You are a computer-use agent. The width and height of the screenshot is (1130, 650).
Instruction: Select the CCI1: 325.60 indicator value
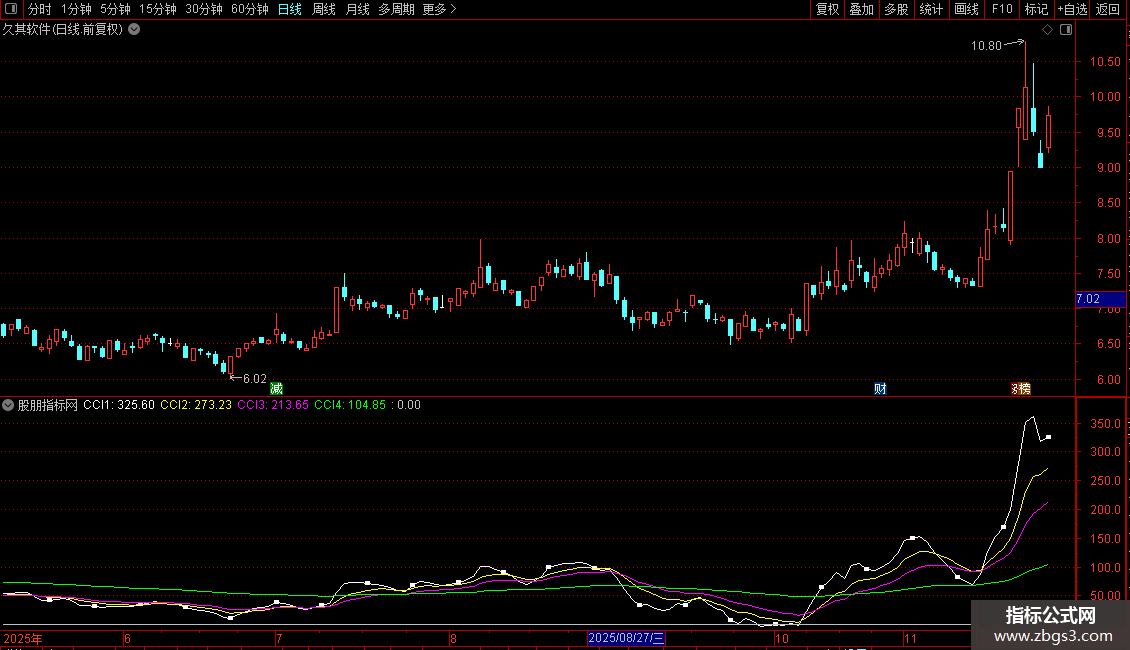pyautogui.click(x=119, y=405)
